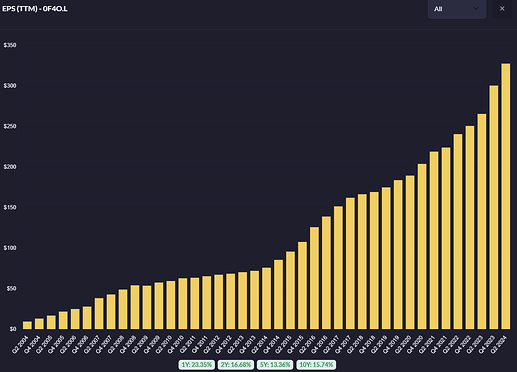
Task: Open the All time range dropdown
Action: coord(457,9)
